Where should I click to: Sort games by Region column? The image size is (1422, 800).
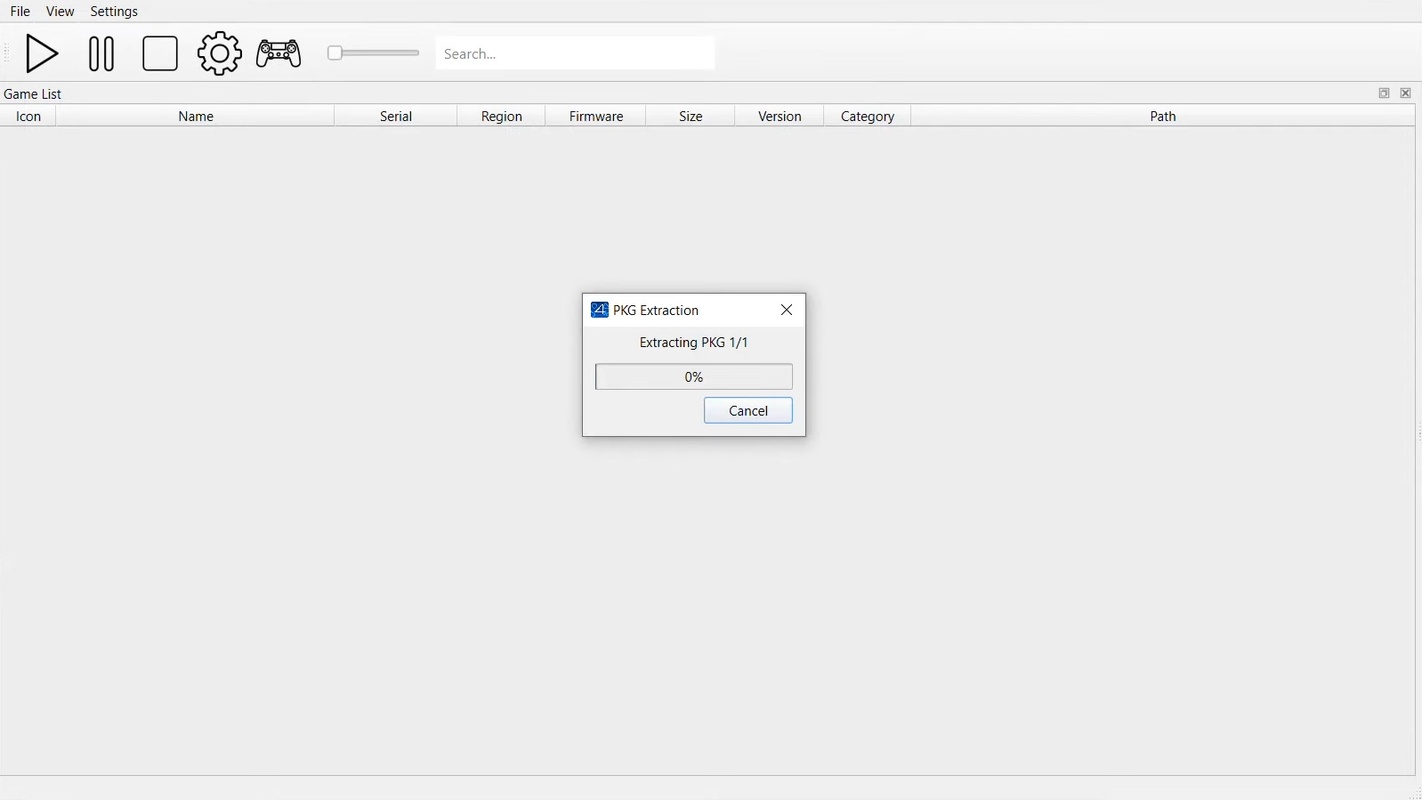[x=501, y=116]
